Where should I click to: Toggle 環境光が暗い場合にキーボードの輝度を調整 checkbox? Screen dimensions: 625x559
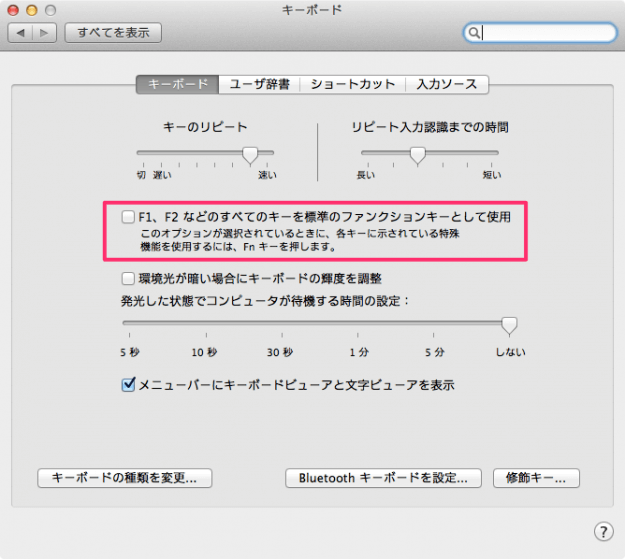[128, 278]
